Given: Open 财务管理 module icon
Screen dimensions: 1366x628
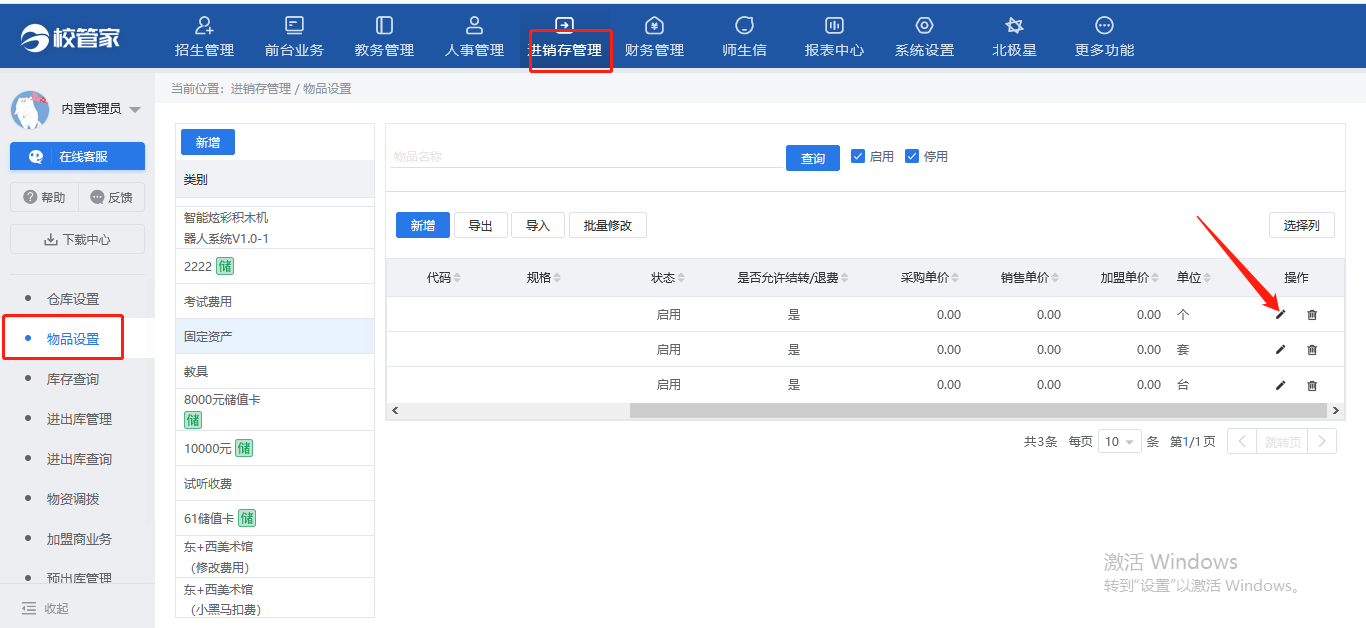Looking at the screenshot, I should click(x=654, y=25).
